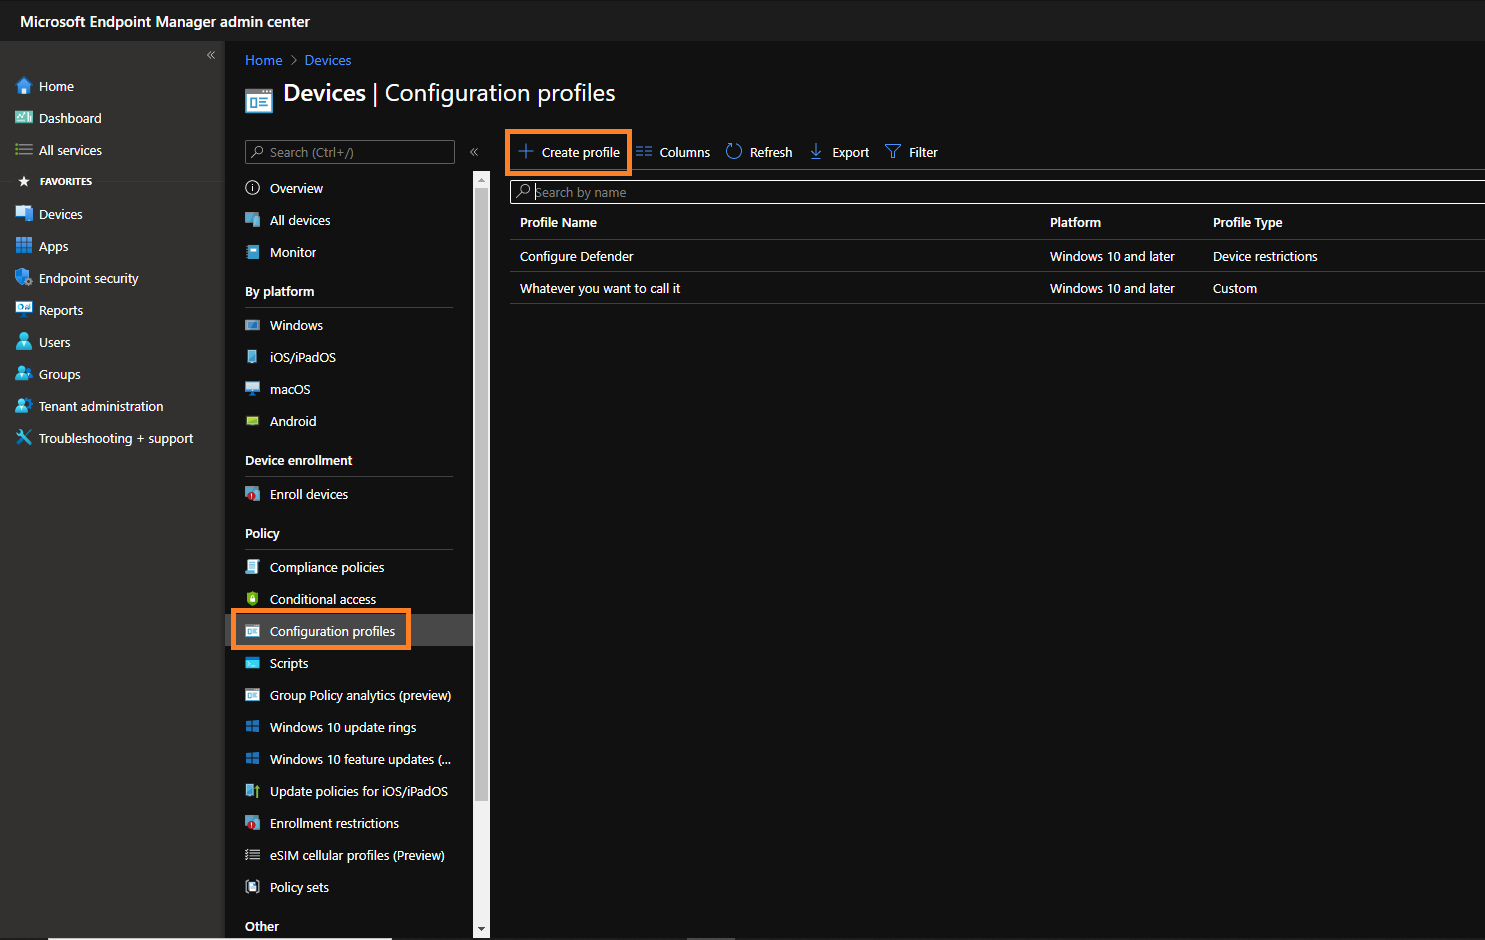Click the Devices icon in Favorites
Screen dimensions: 1485x940
point(24,214)
